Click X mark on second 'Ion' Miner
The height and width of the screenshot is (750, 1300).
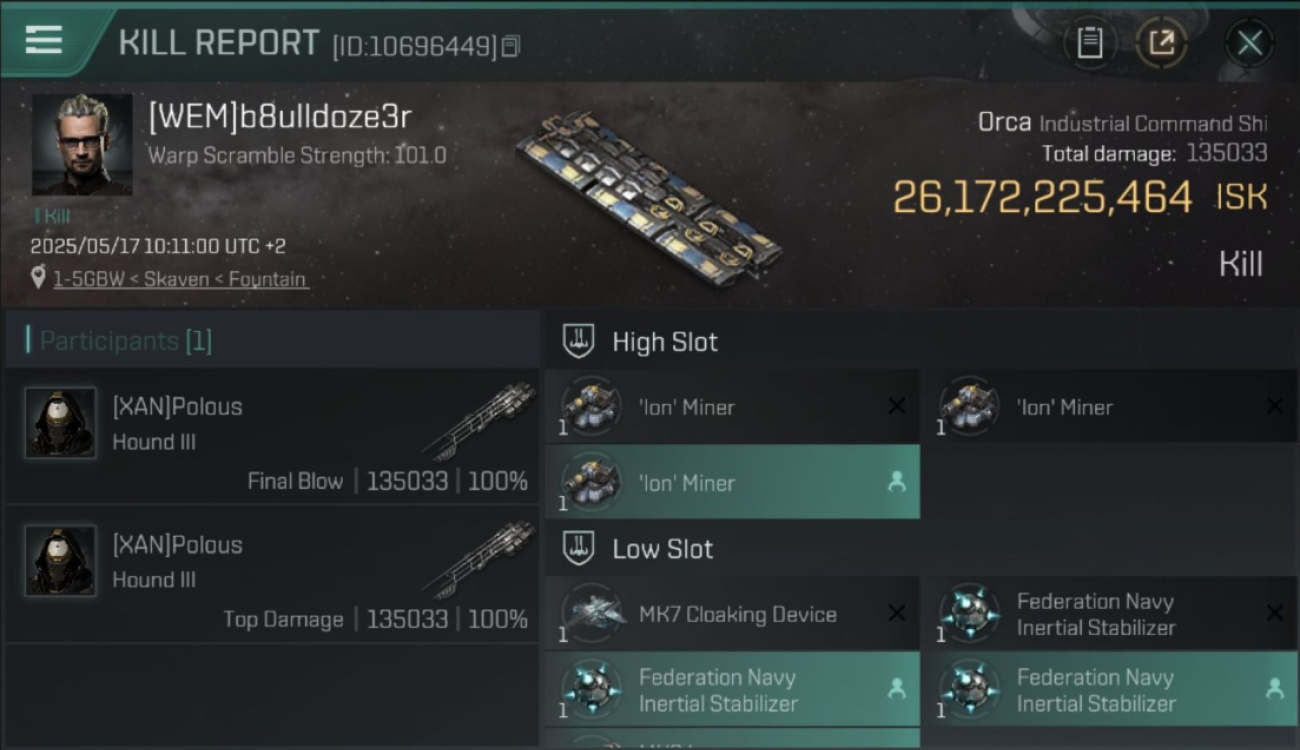(x=1274, y=406)
